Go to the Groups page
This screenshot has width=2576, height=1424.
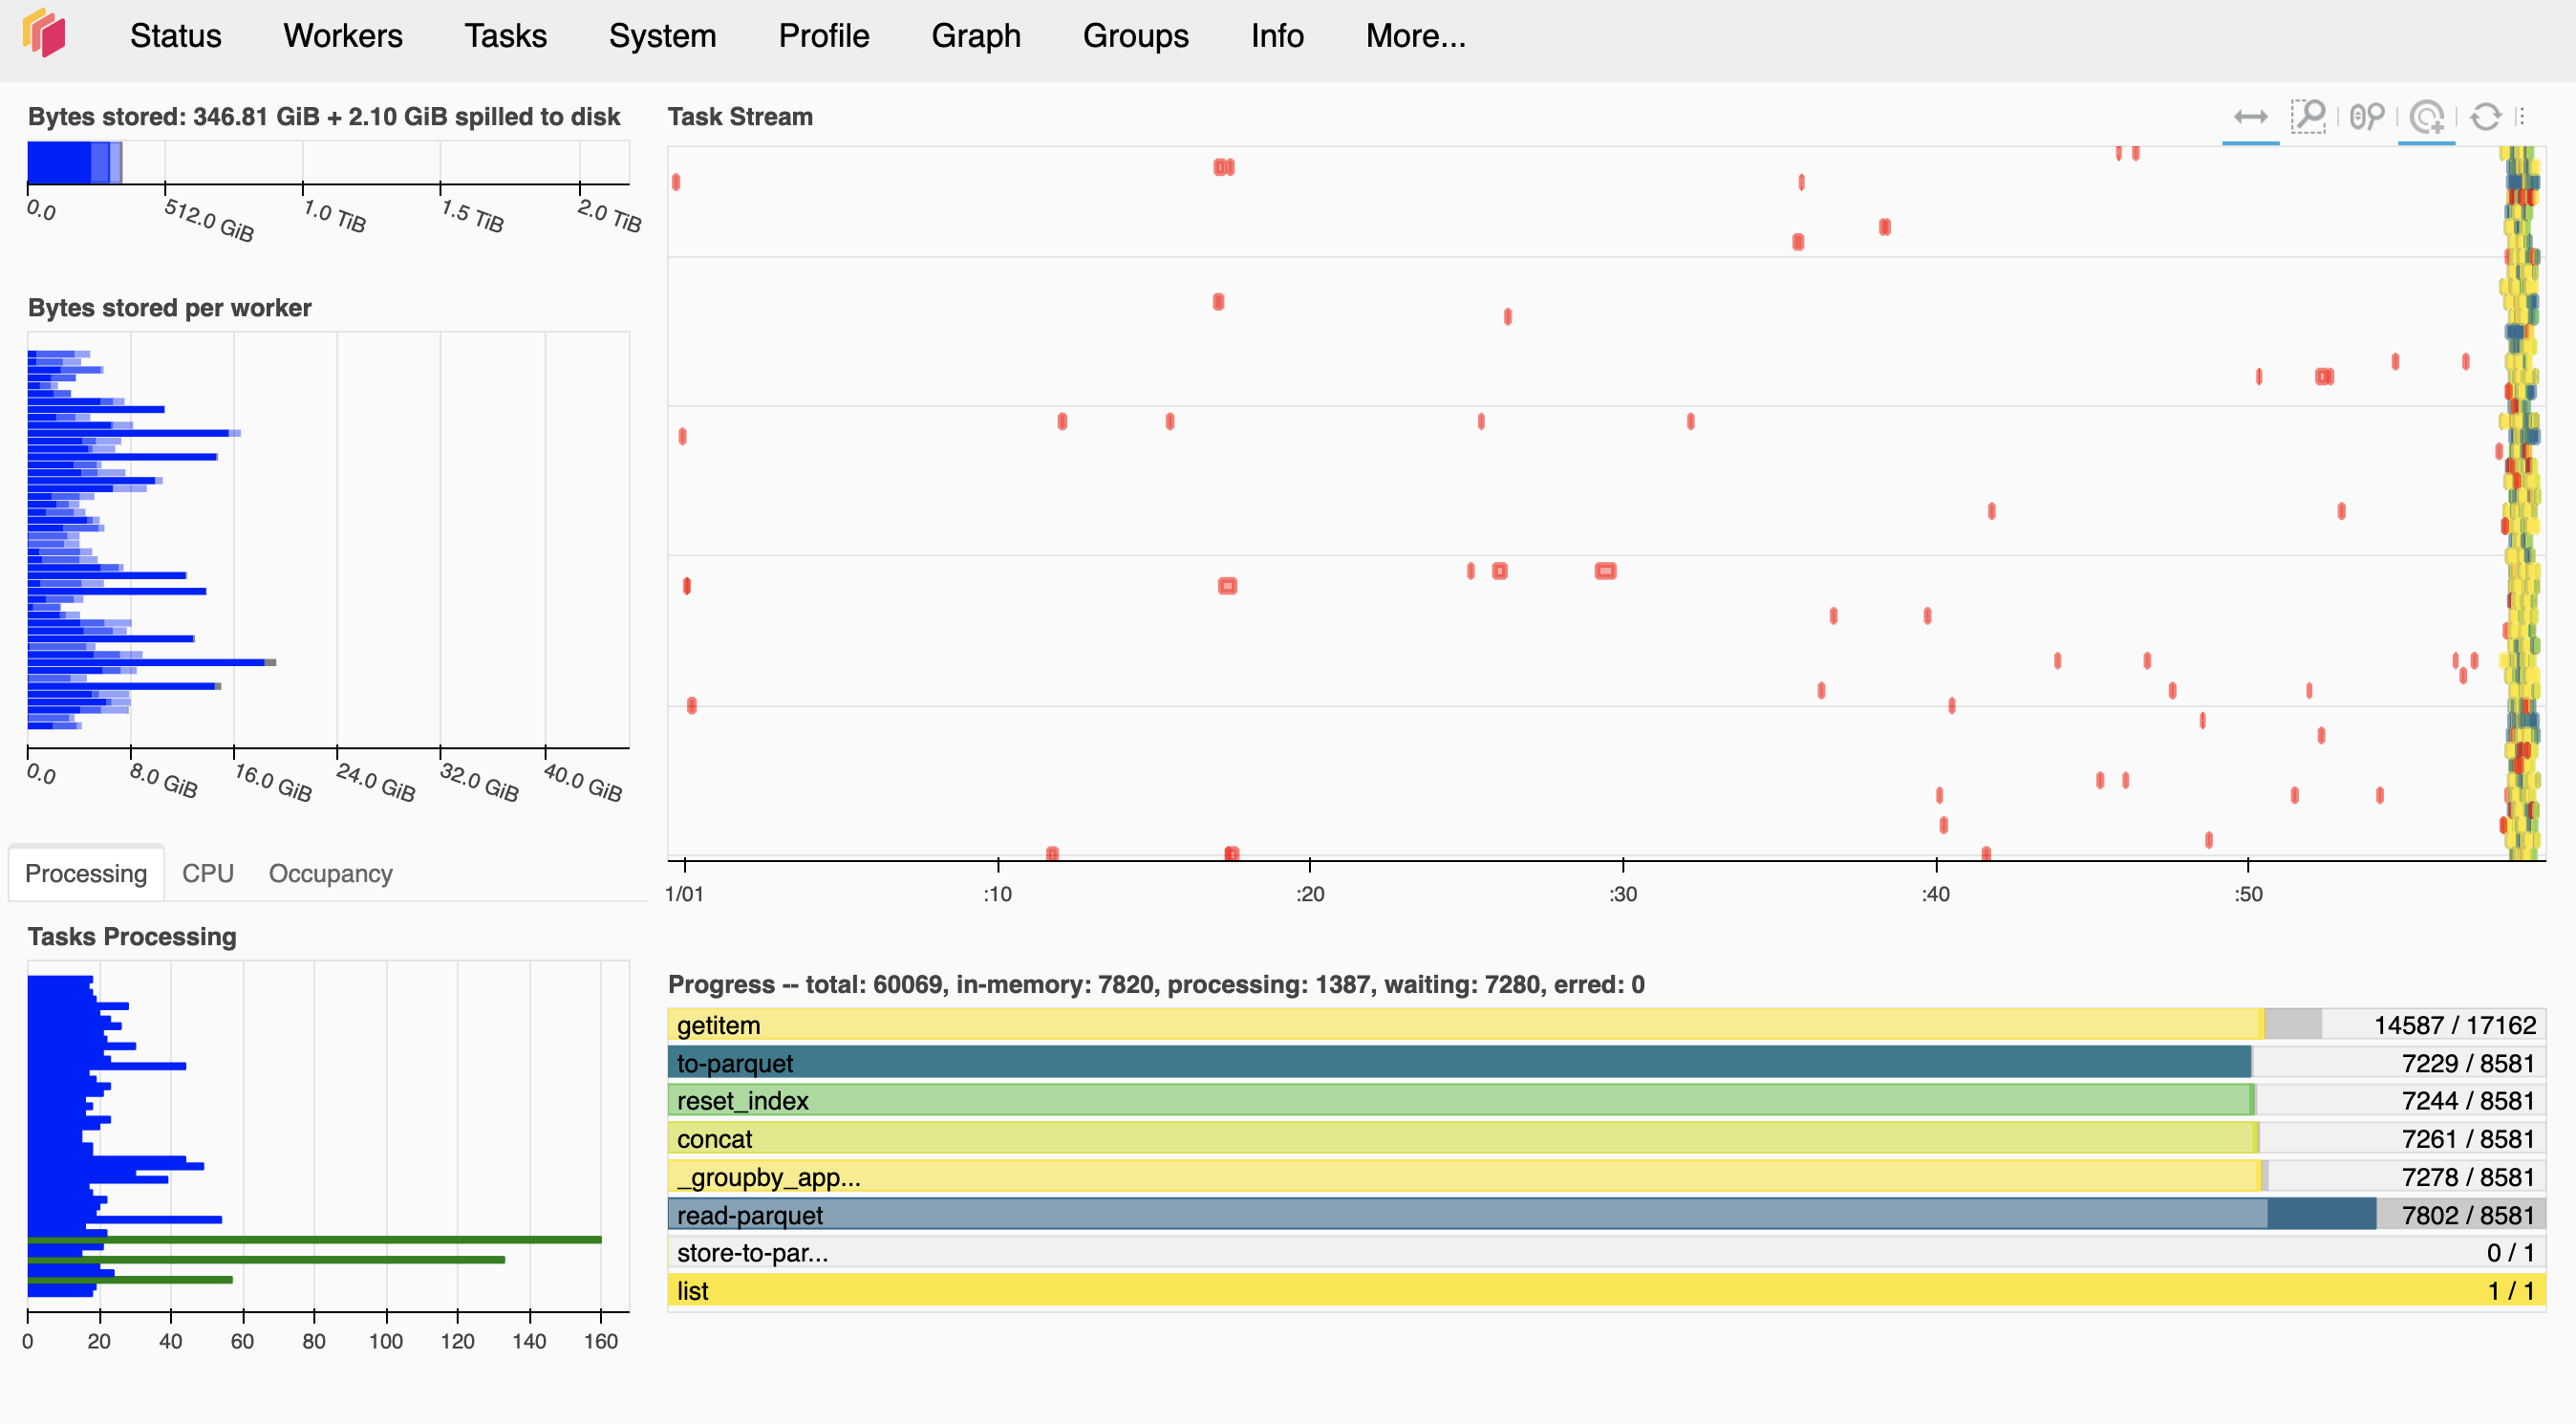point(1136,36)
